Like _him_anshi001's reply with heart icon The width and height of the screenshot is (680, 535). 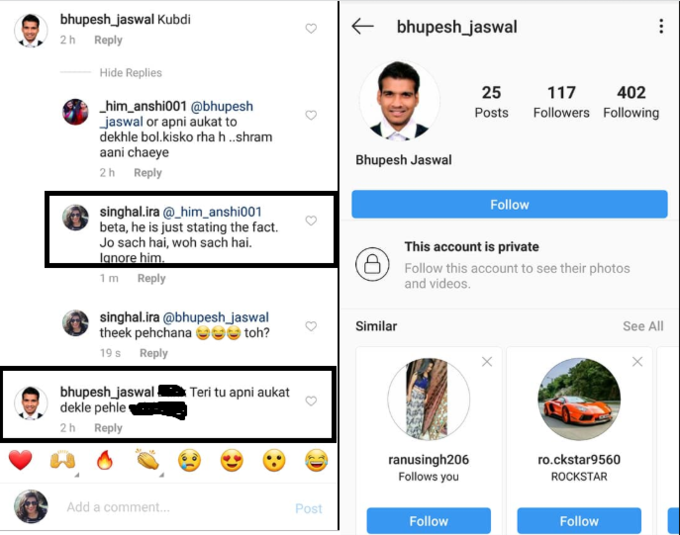[311, 115]
